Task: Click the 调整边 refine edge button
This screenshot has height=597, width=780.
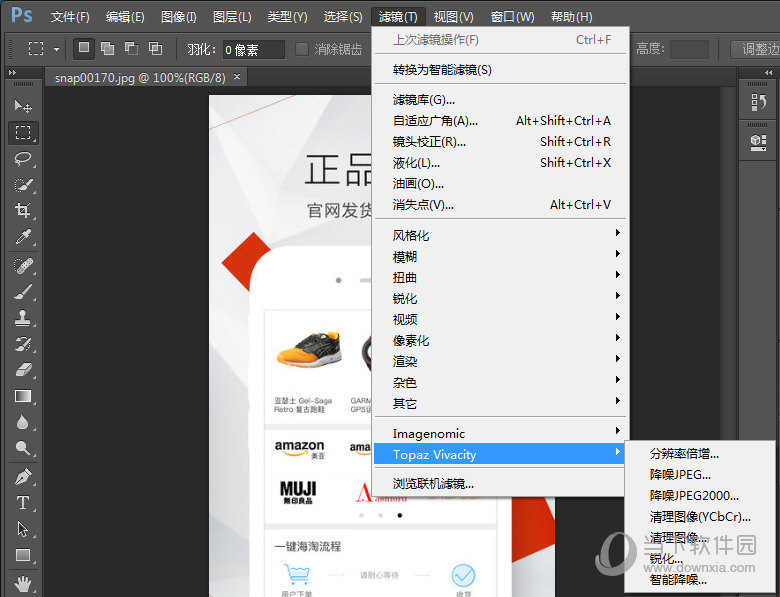Action: (x=755, y=49)
